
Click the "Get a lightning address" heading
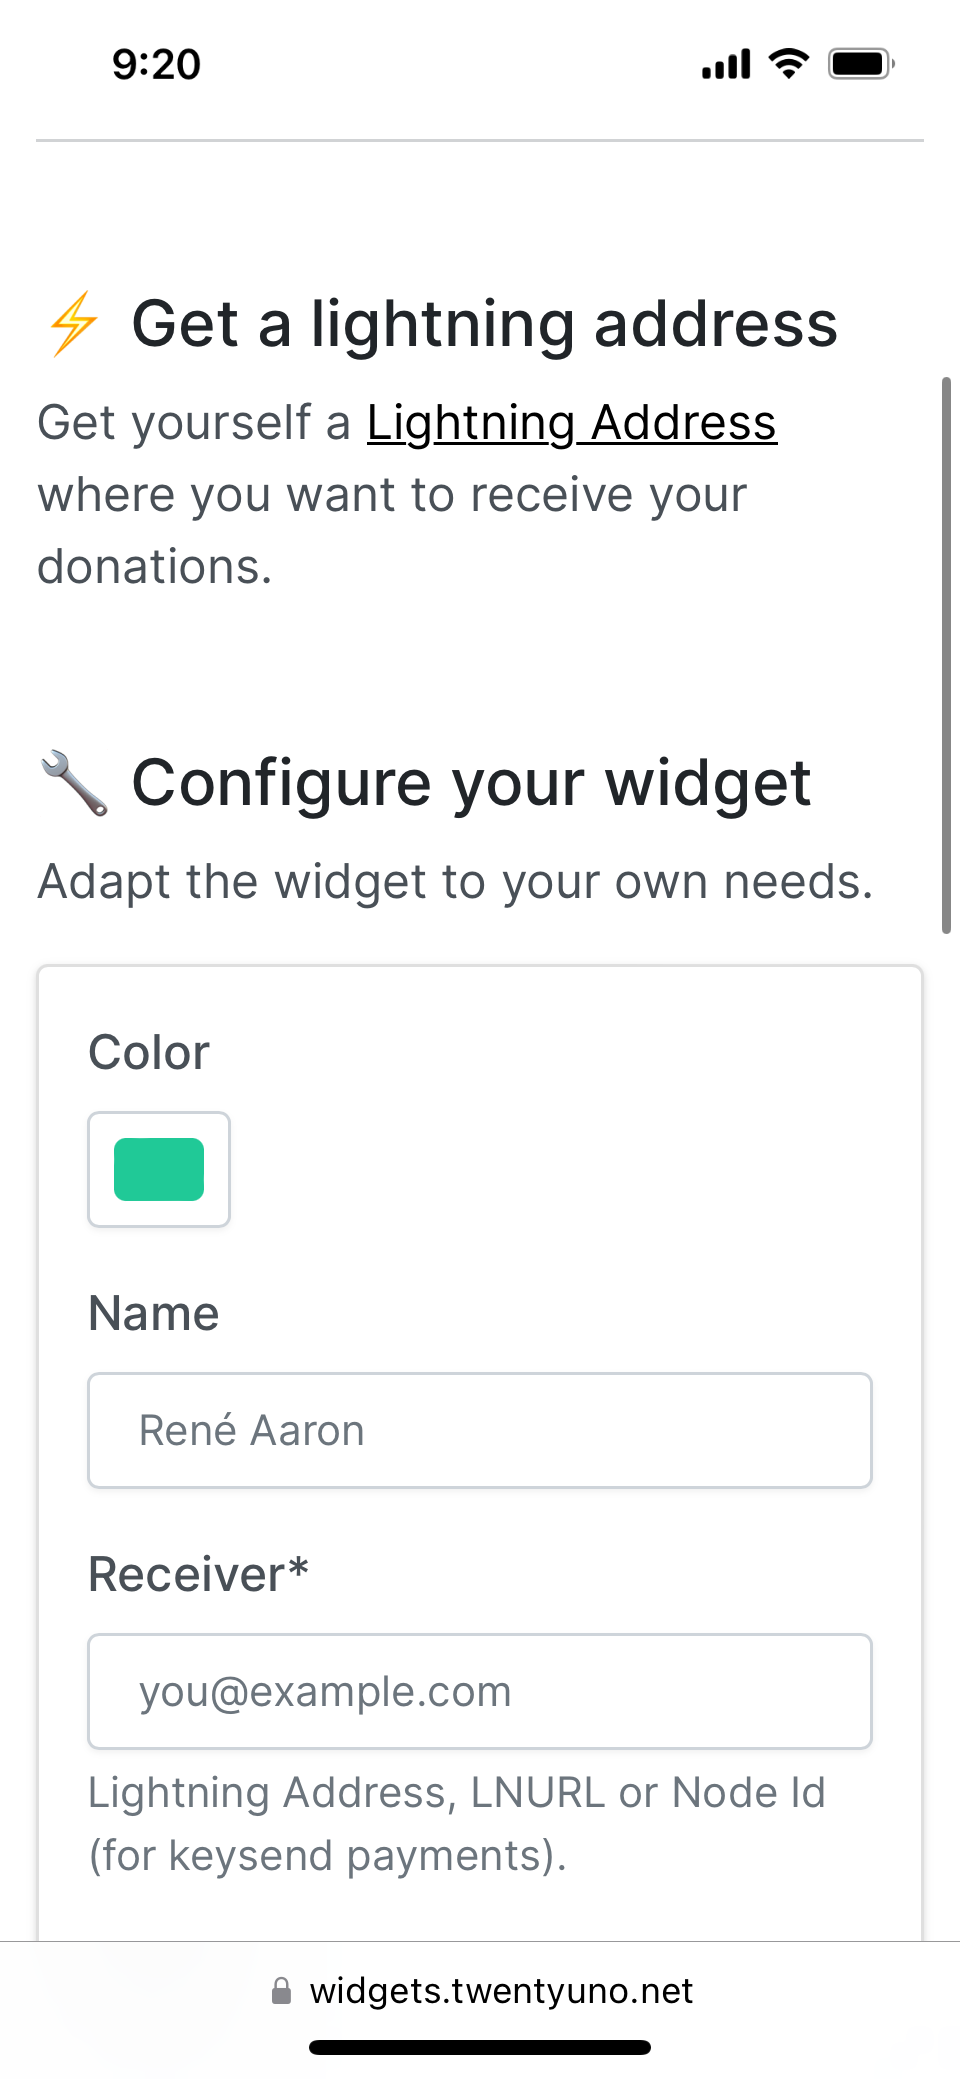[x=484, y=324]
